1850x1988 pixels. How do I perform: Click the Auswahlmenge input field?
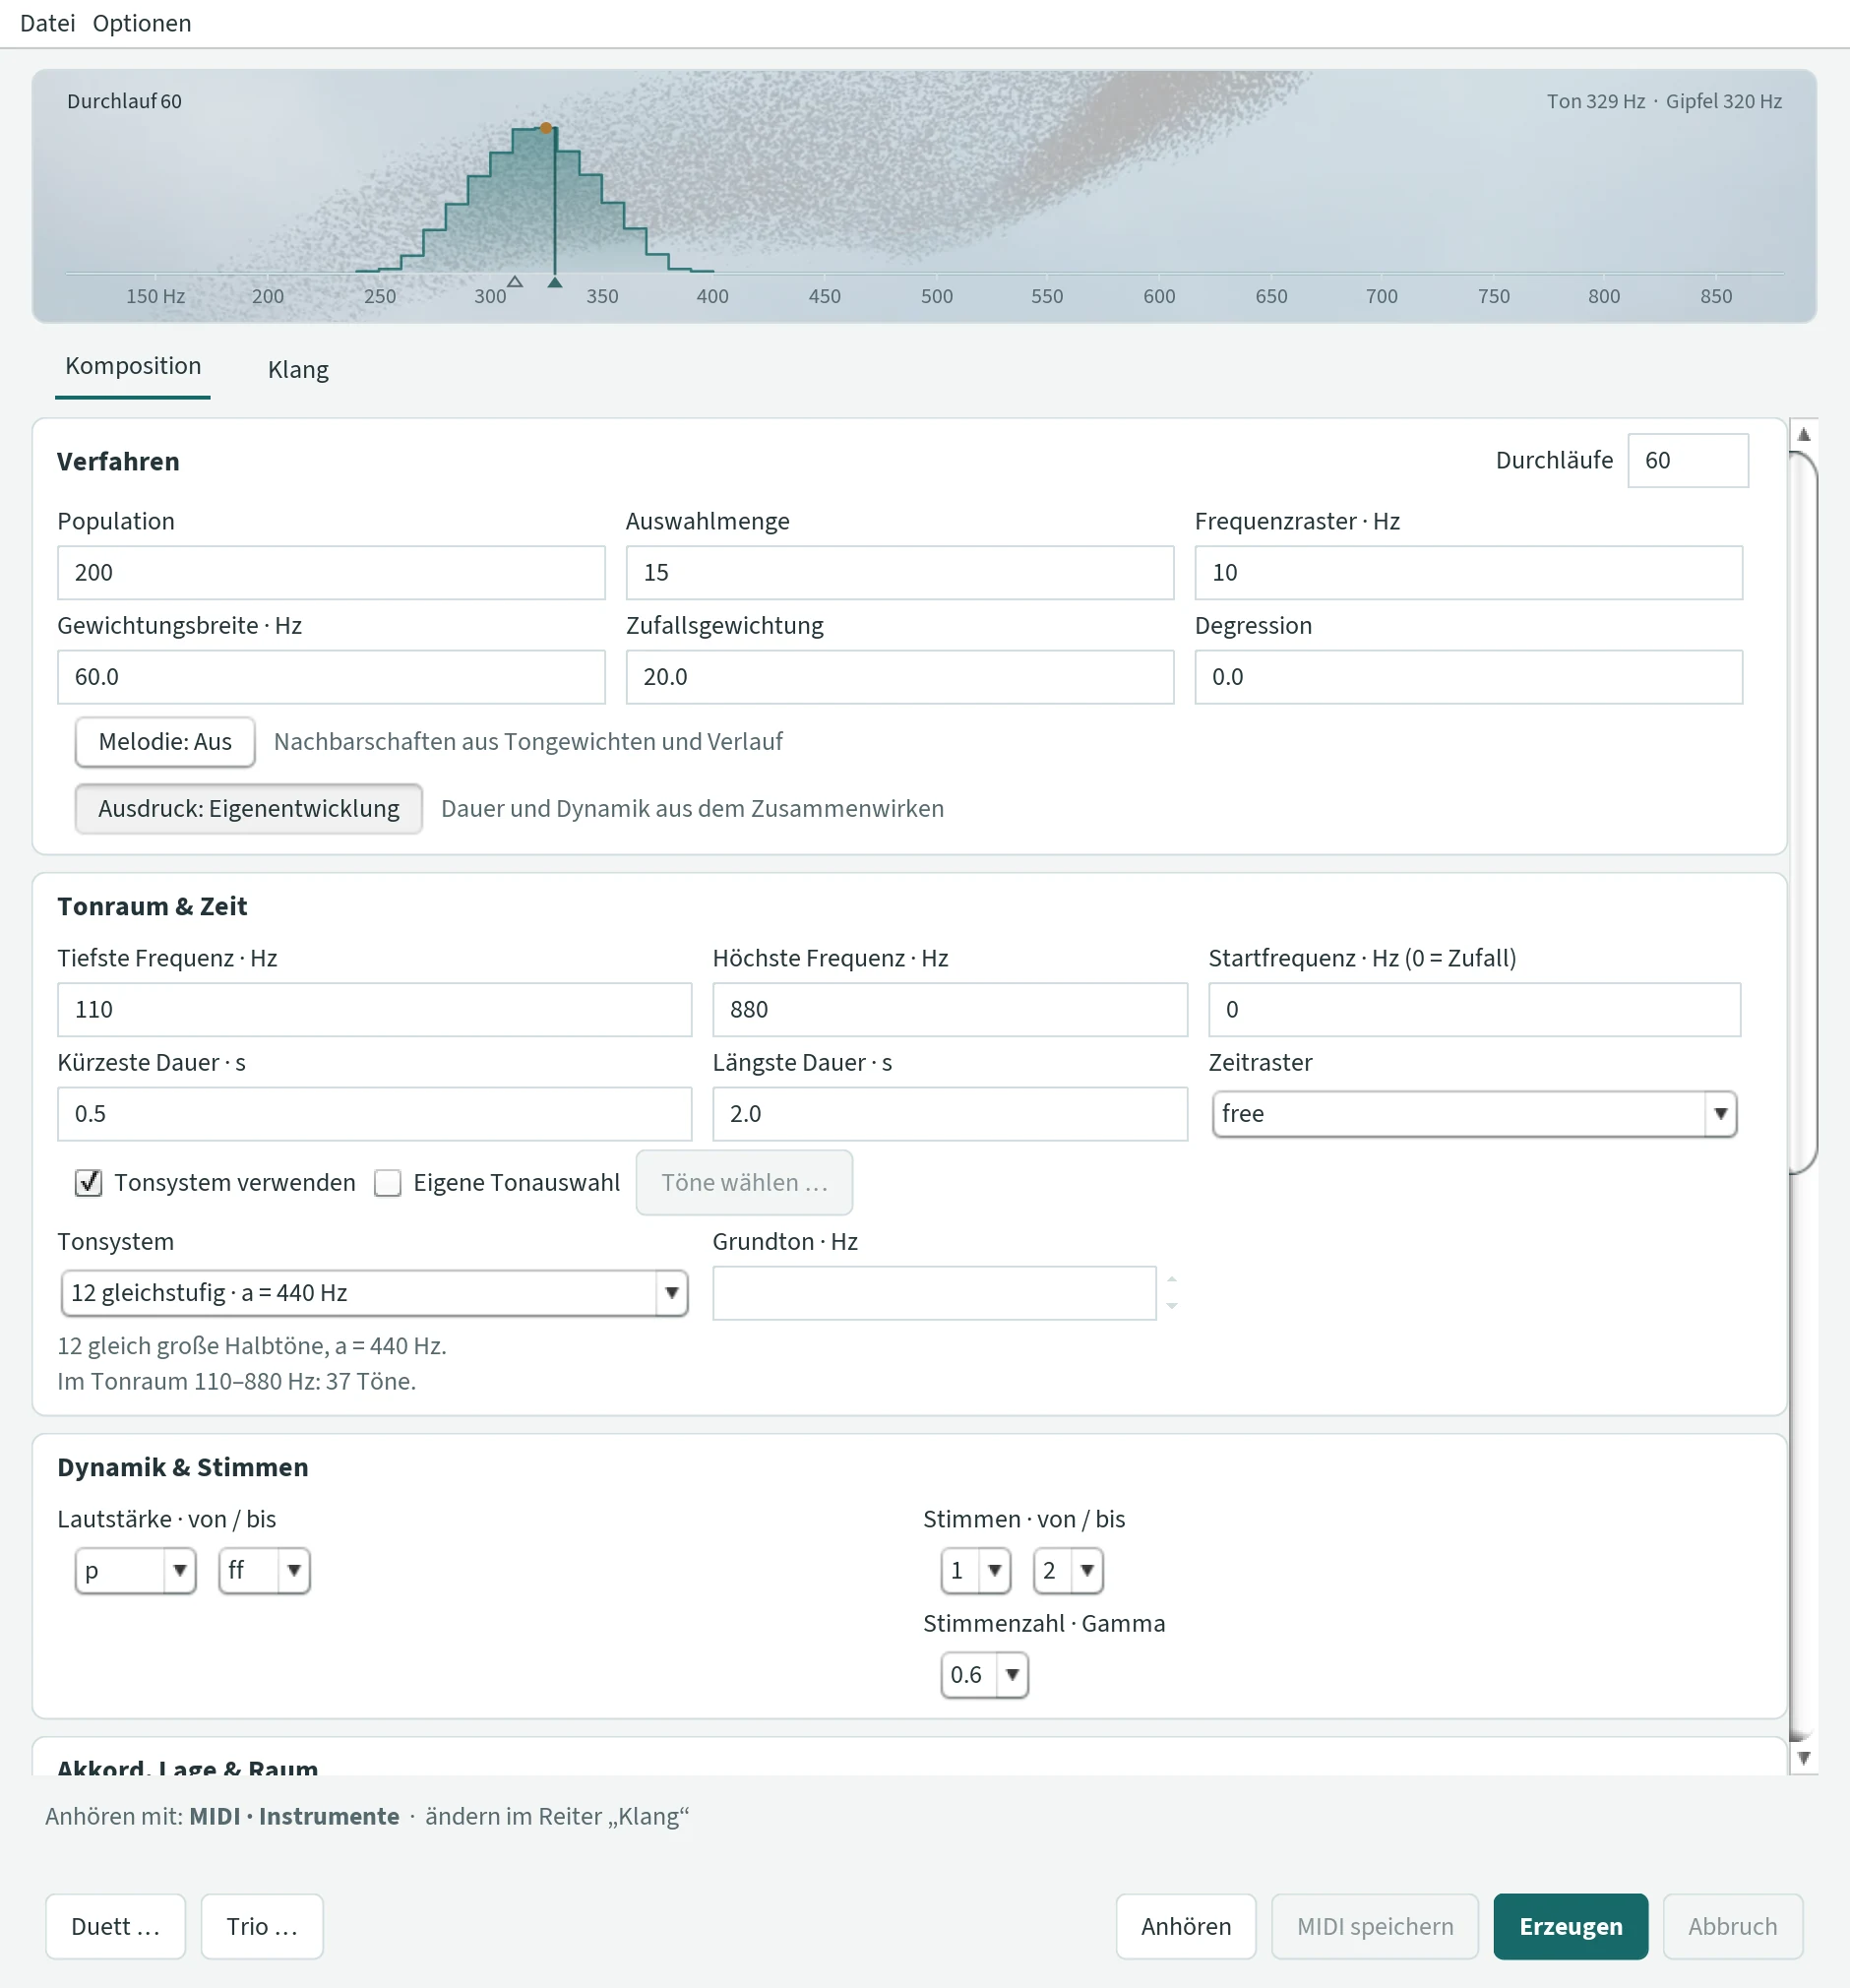click(900, 573)
